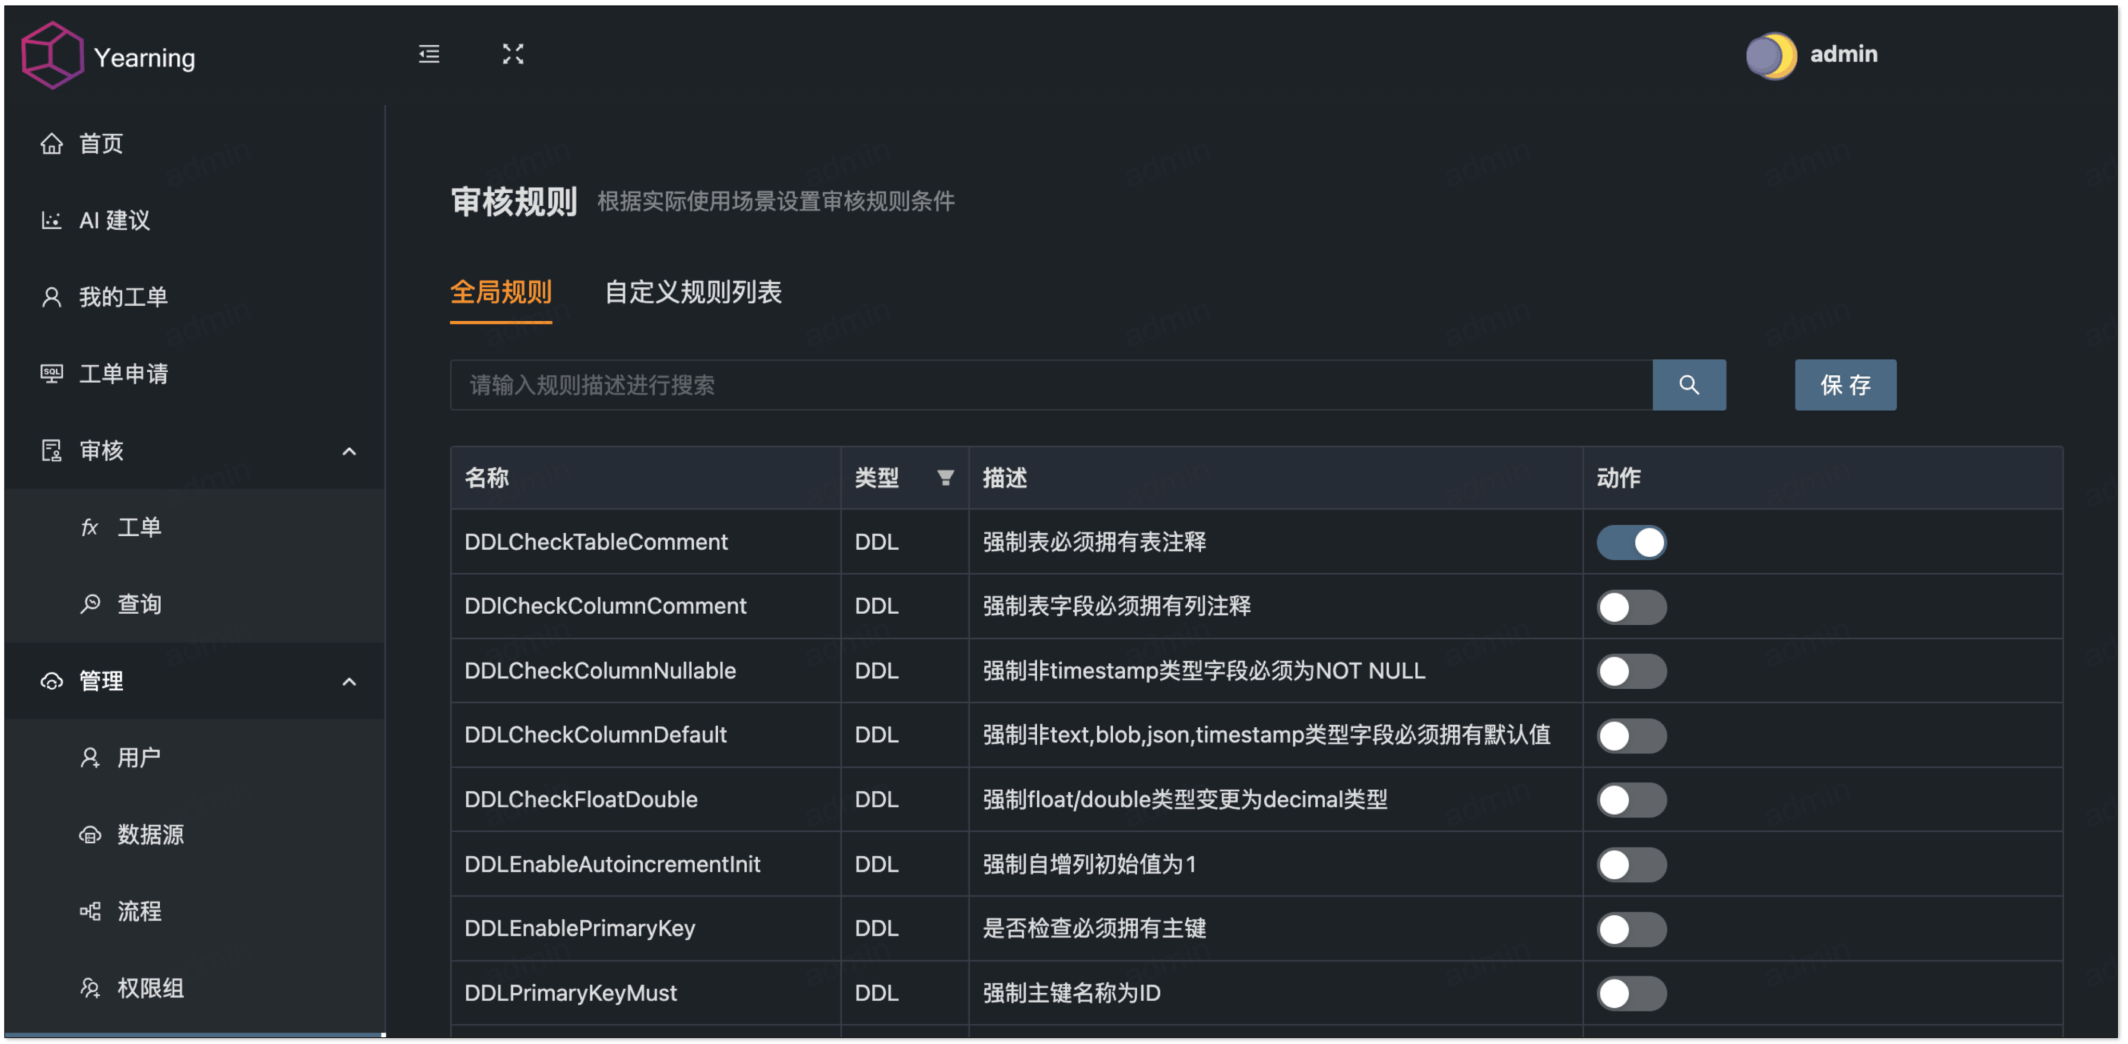Click the 保存 button
This screenshot has width=2128, height=1044.
point(1845,384)
